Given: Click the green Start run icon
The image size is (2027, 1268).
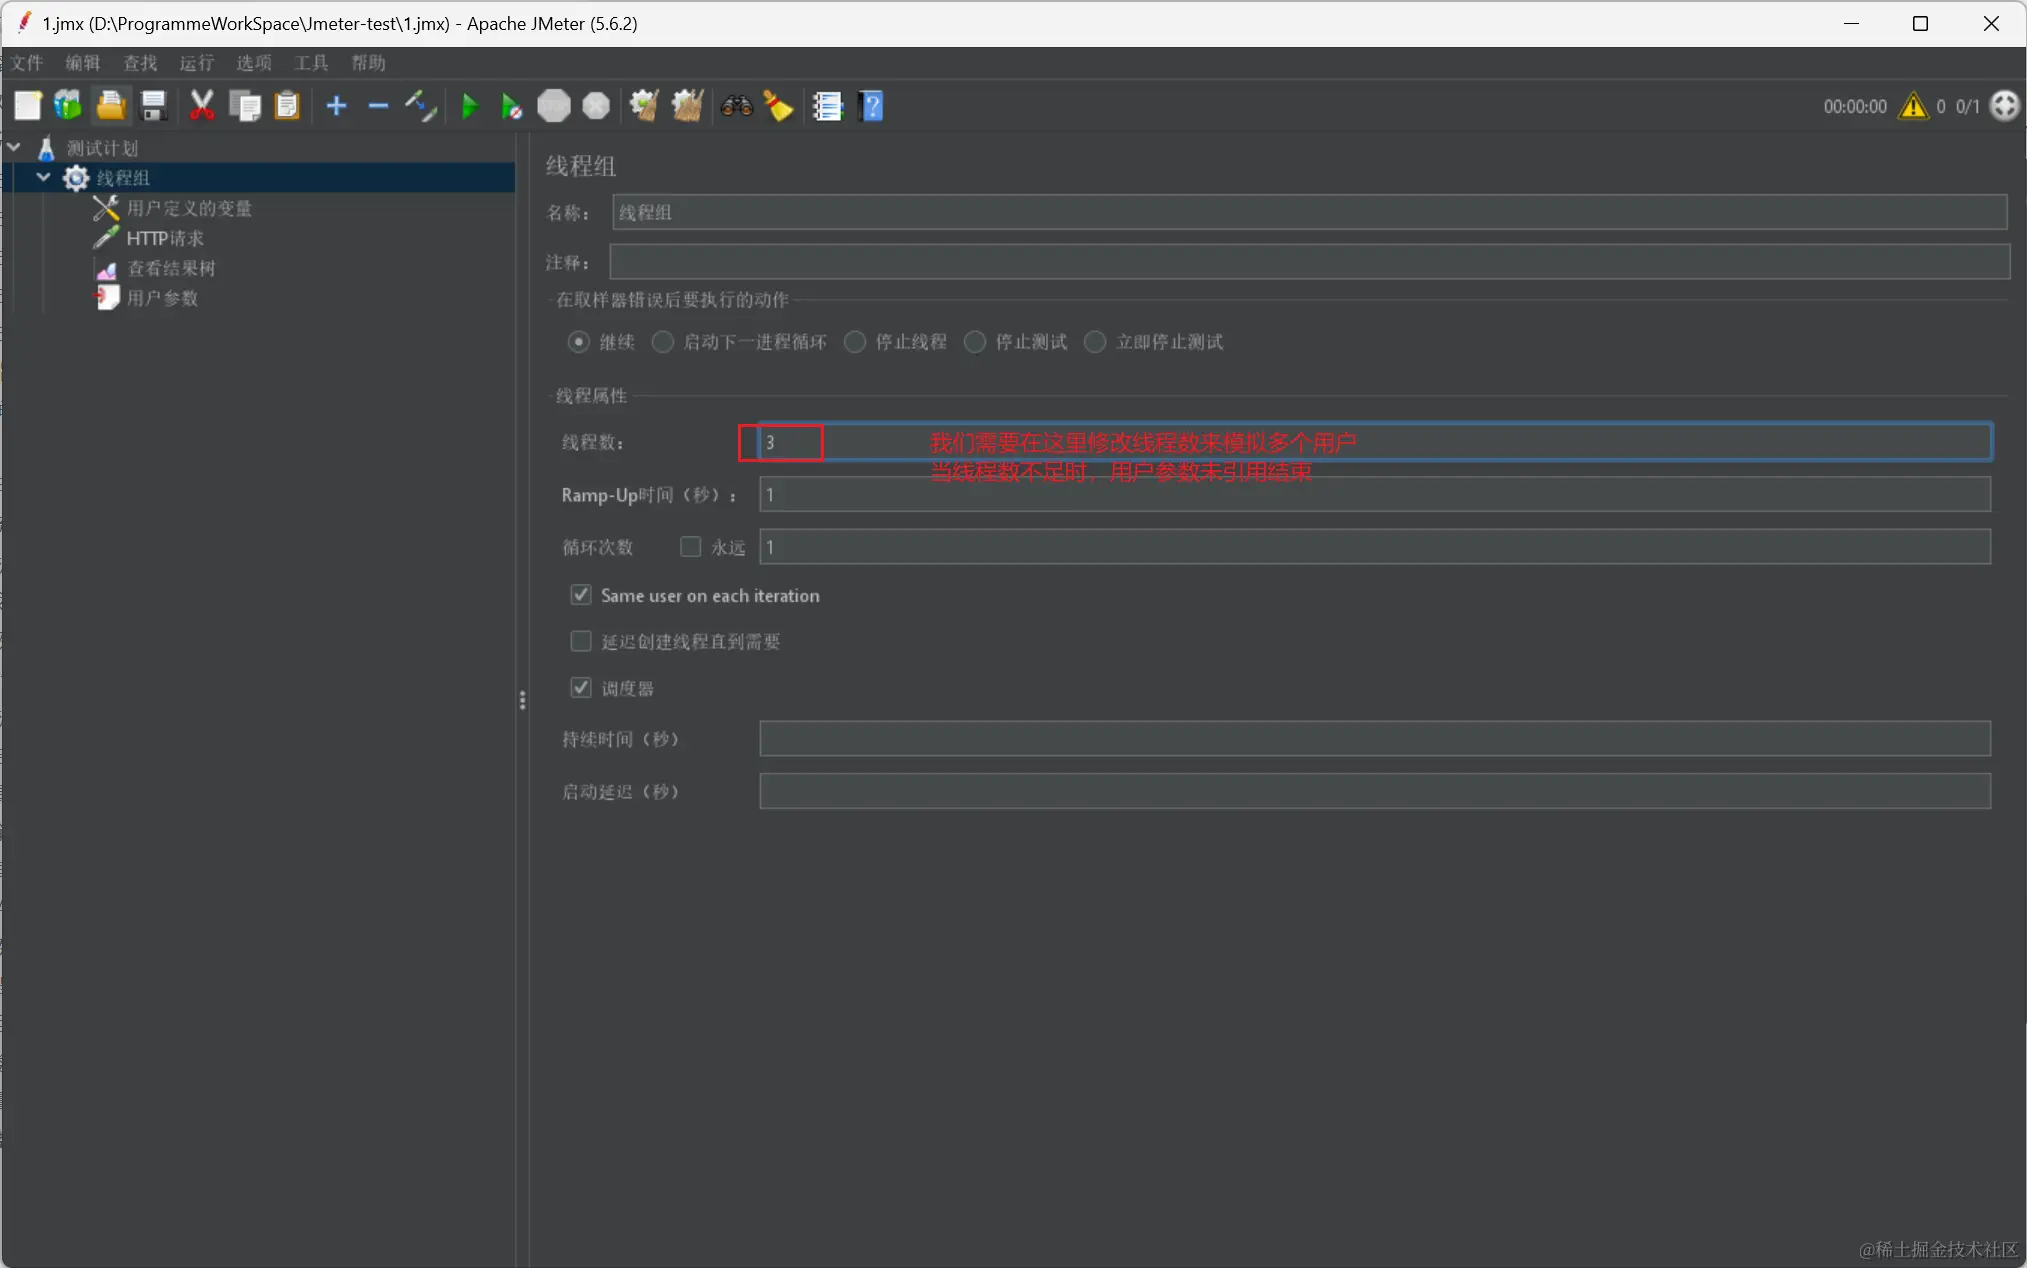Looking at the screenshot, I should click(469, 106).
